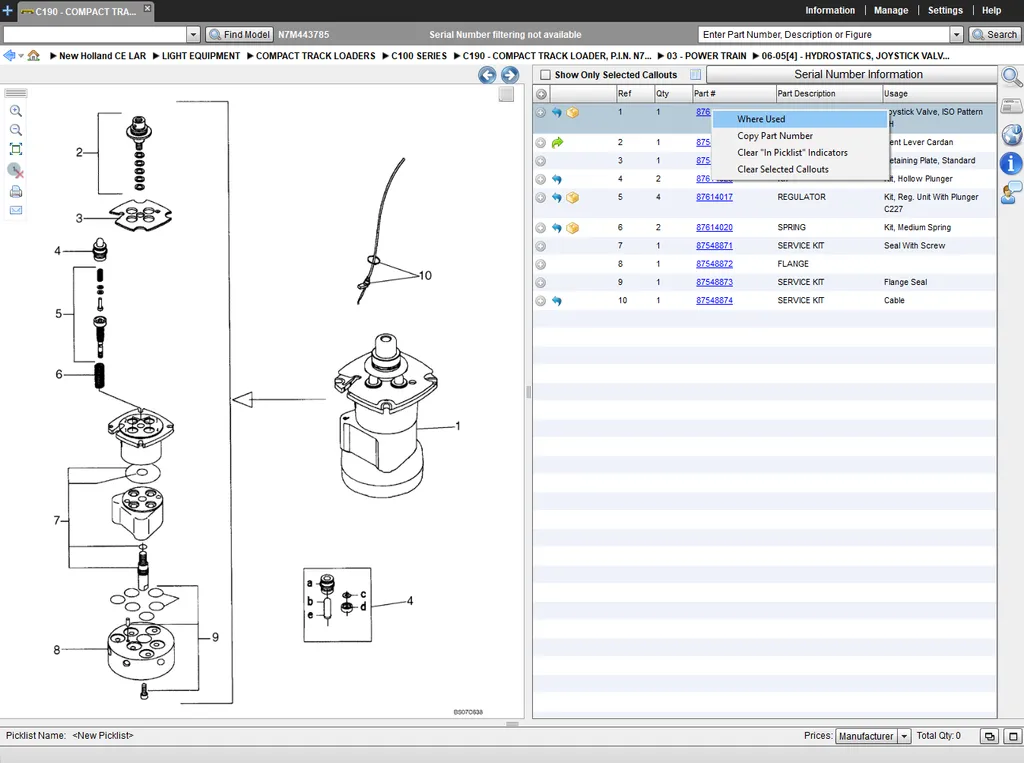Clear callout selection icon with red X
This screenshot has height=763, width=1024.
(16, 171)
